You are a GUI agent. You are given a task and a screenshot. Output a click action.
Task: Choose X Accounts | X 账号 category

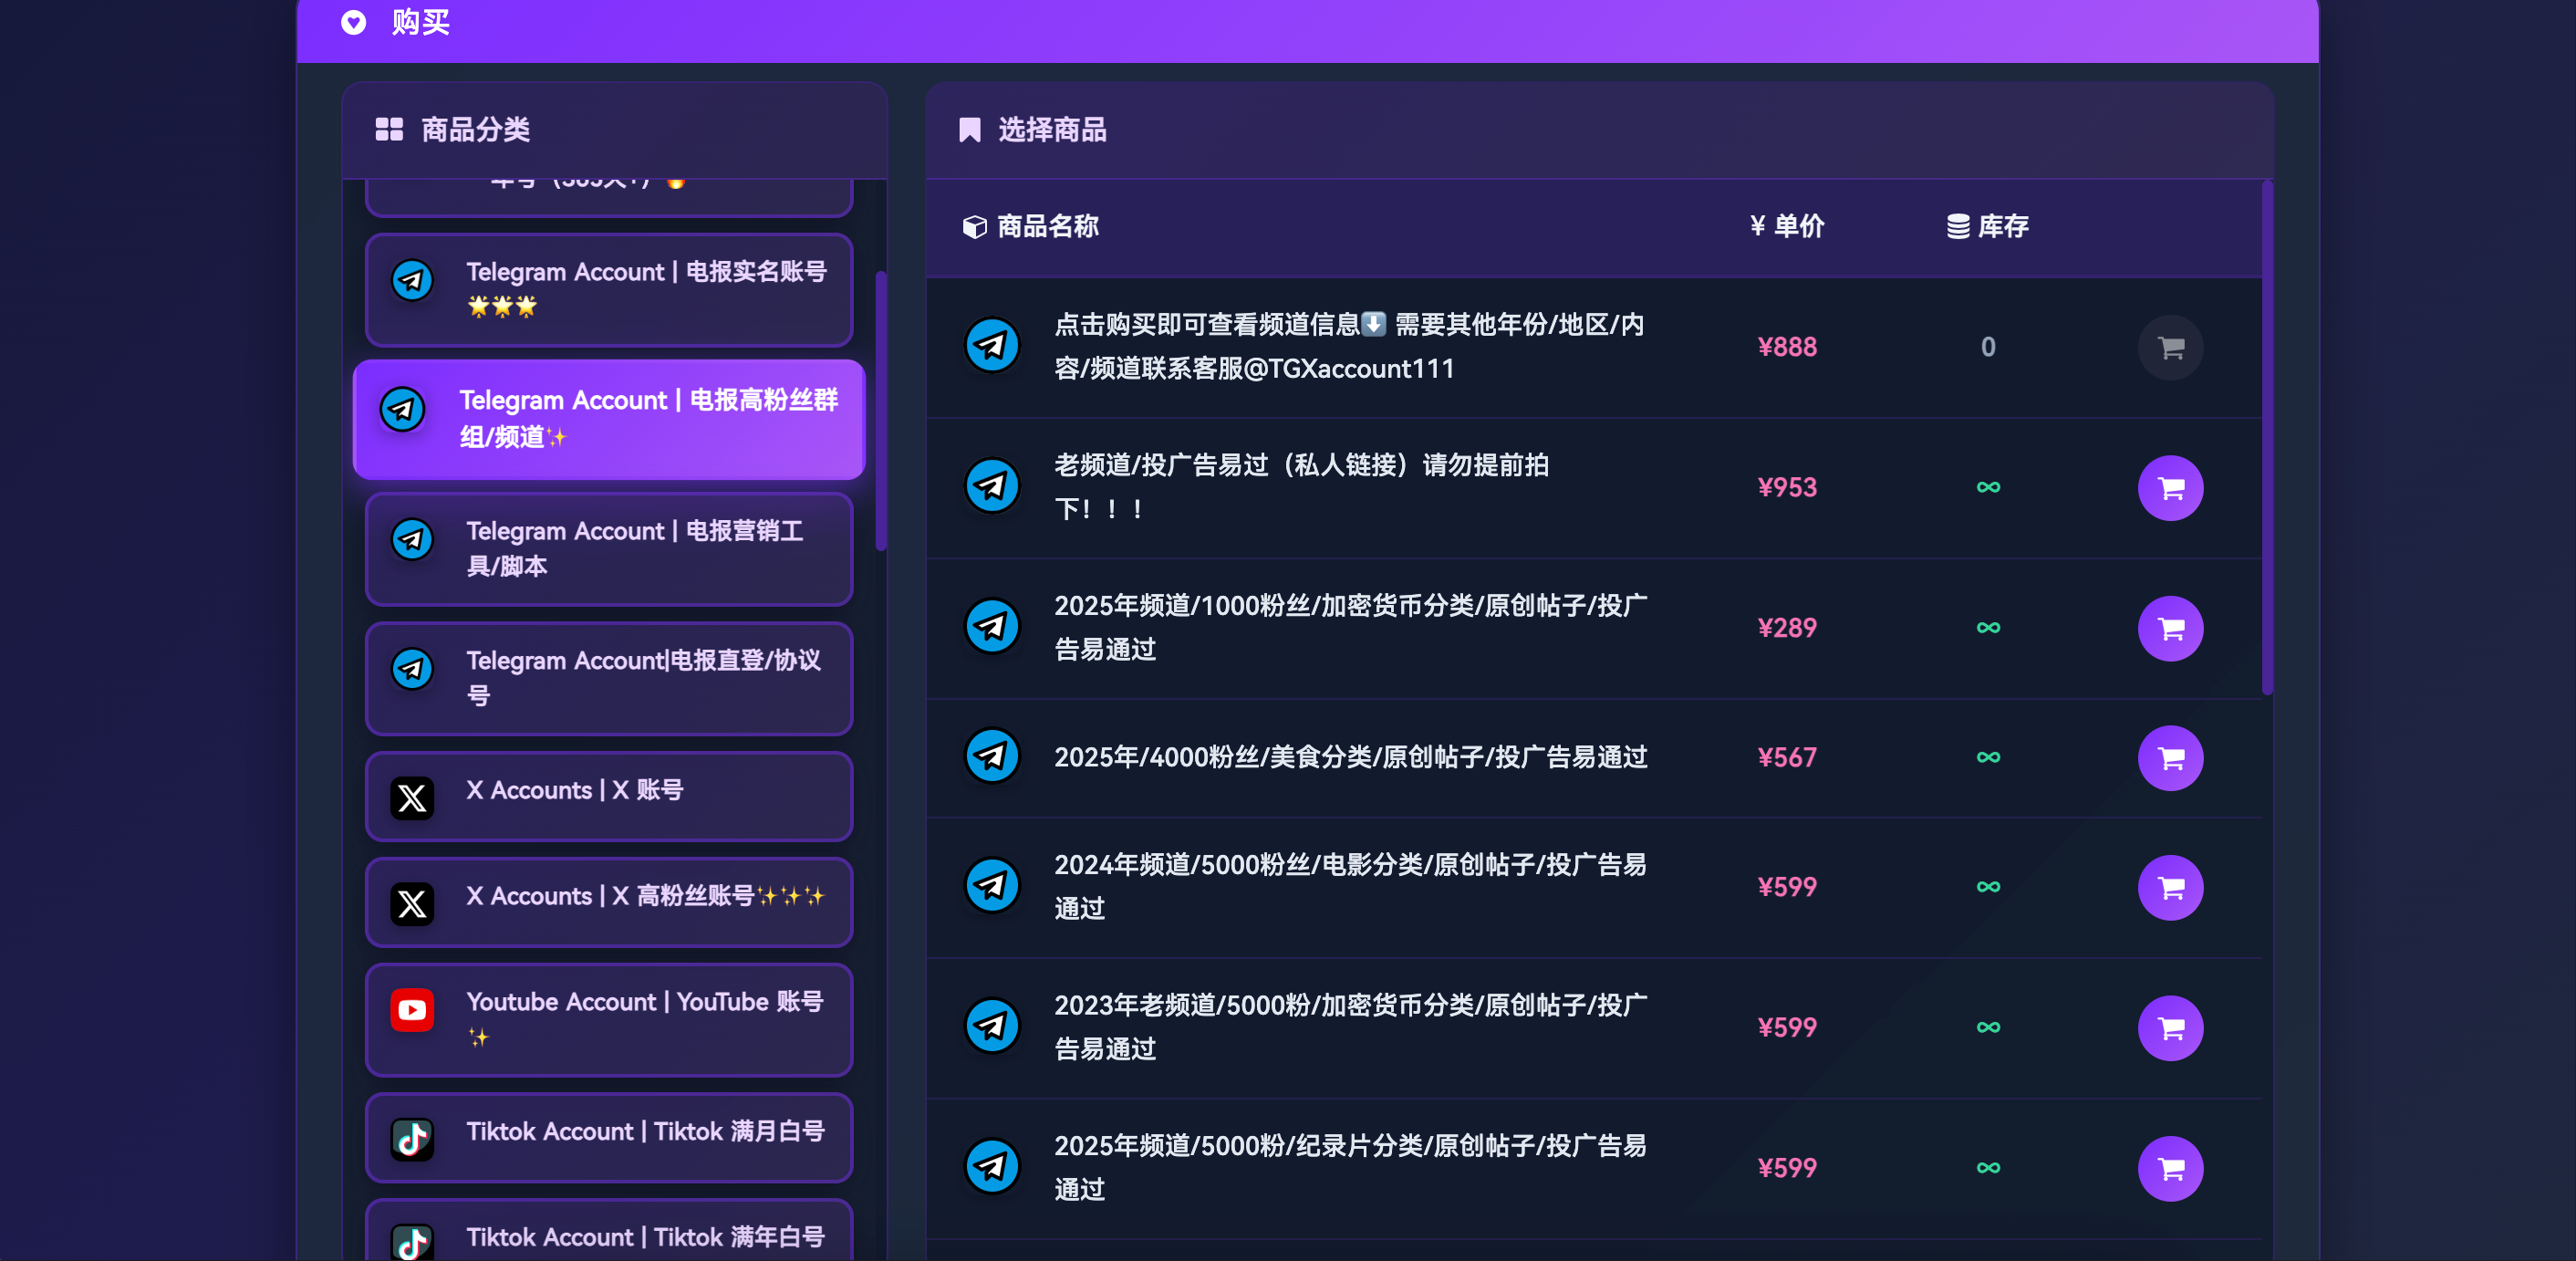608,796
